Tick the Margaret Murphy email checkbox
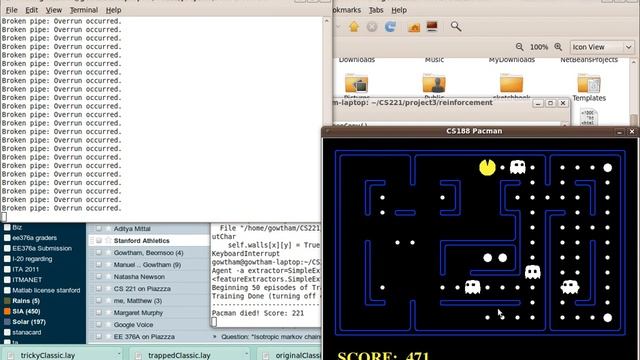Screen dimensions: 640x360 click(x=98, y=313)
